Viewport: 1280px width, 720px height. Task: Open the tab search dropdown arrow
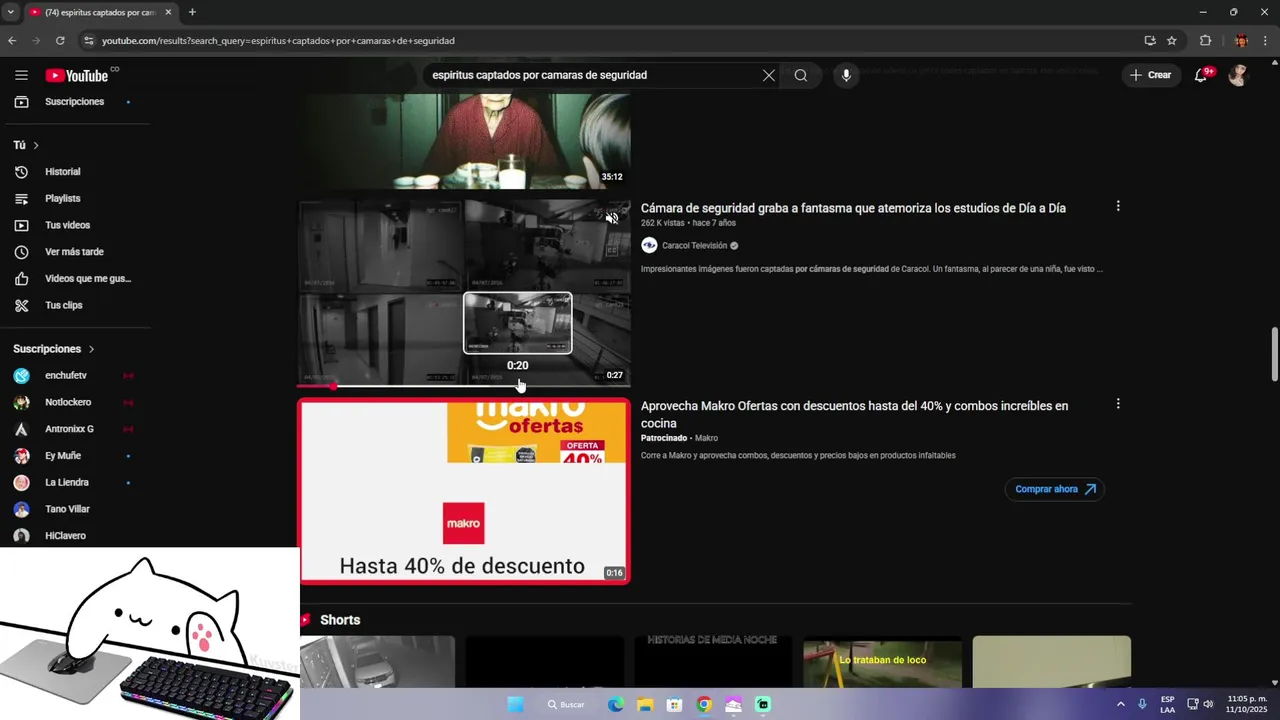point(10,12)
